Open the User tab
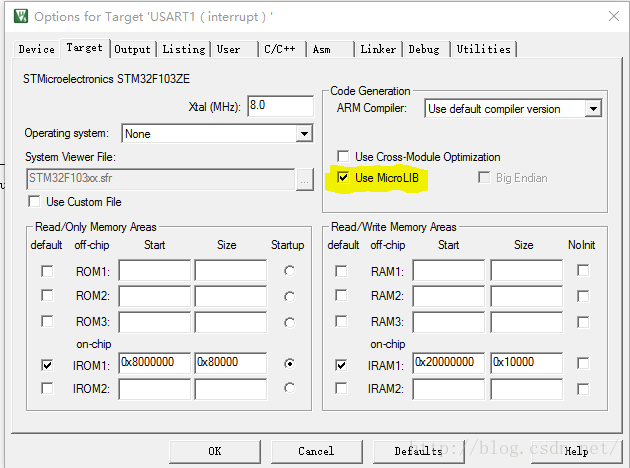Viewport: 630px width, 468px height. 234,49
